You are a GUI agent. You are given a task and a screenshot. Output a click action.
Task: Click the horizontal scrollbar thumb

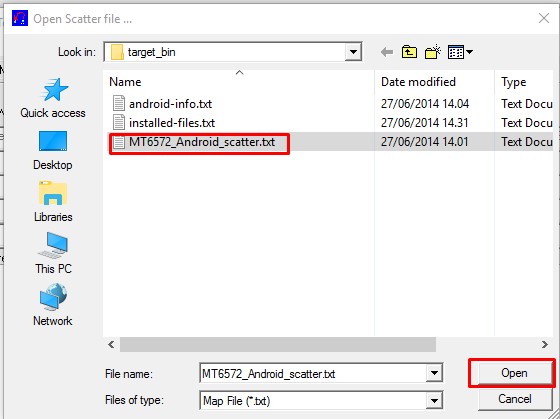coord(278,344)
